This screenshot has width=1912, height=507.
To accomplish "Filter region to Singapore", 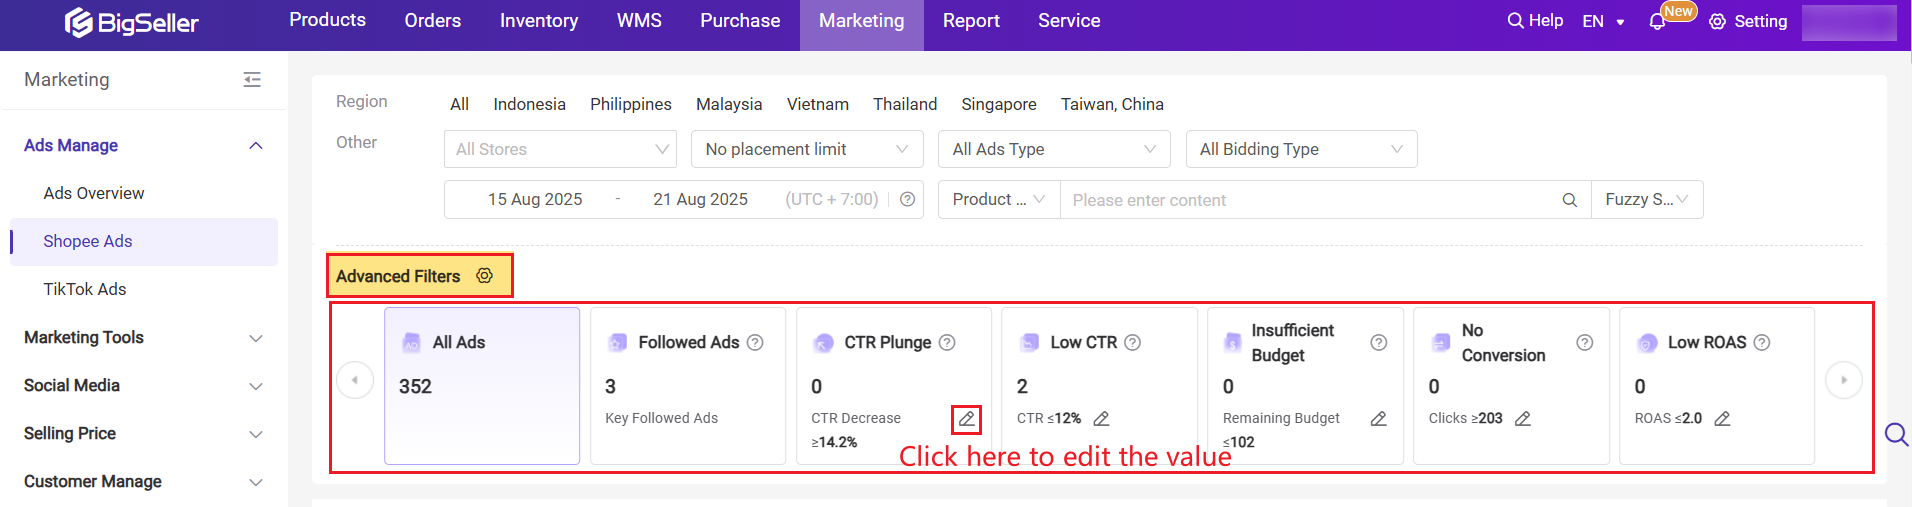I will pos(999,104).
